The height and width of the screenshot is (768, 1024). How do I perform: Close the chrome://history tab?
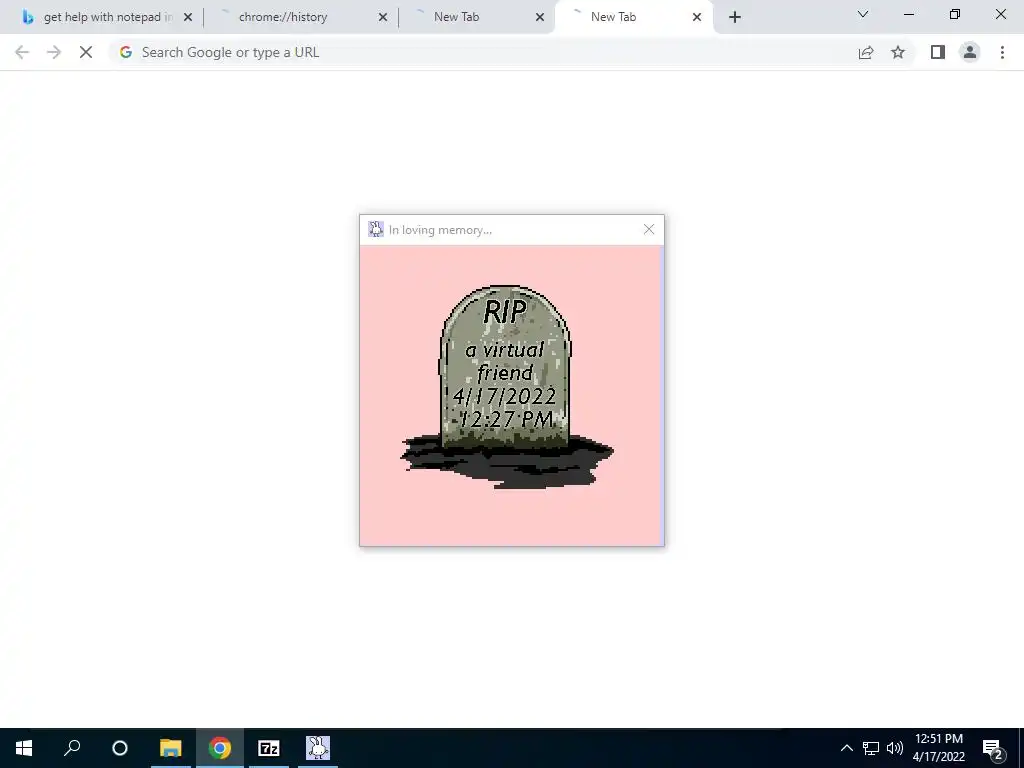383,17
